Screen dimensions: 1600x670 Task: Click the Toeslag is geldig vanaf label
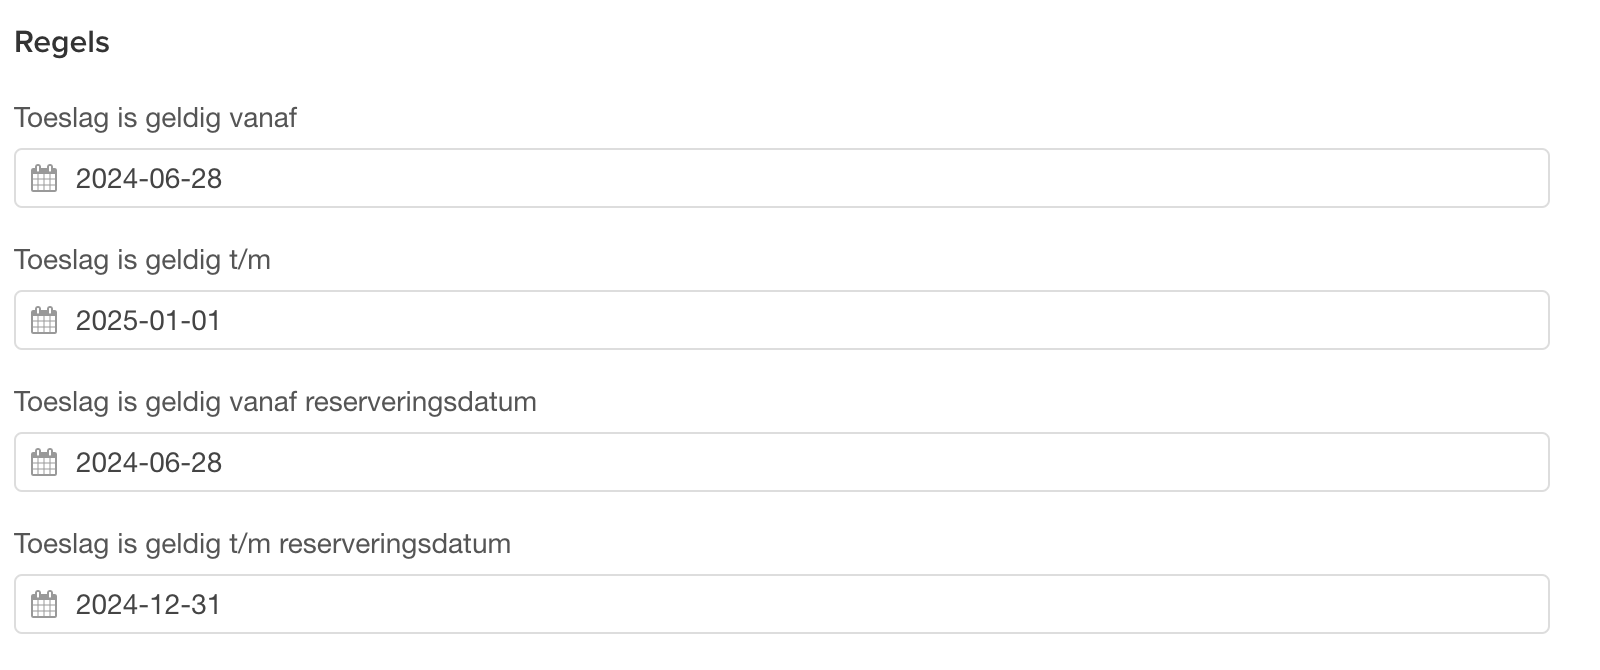[155, 118]
